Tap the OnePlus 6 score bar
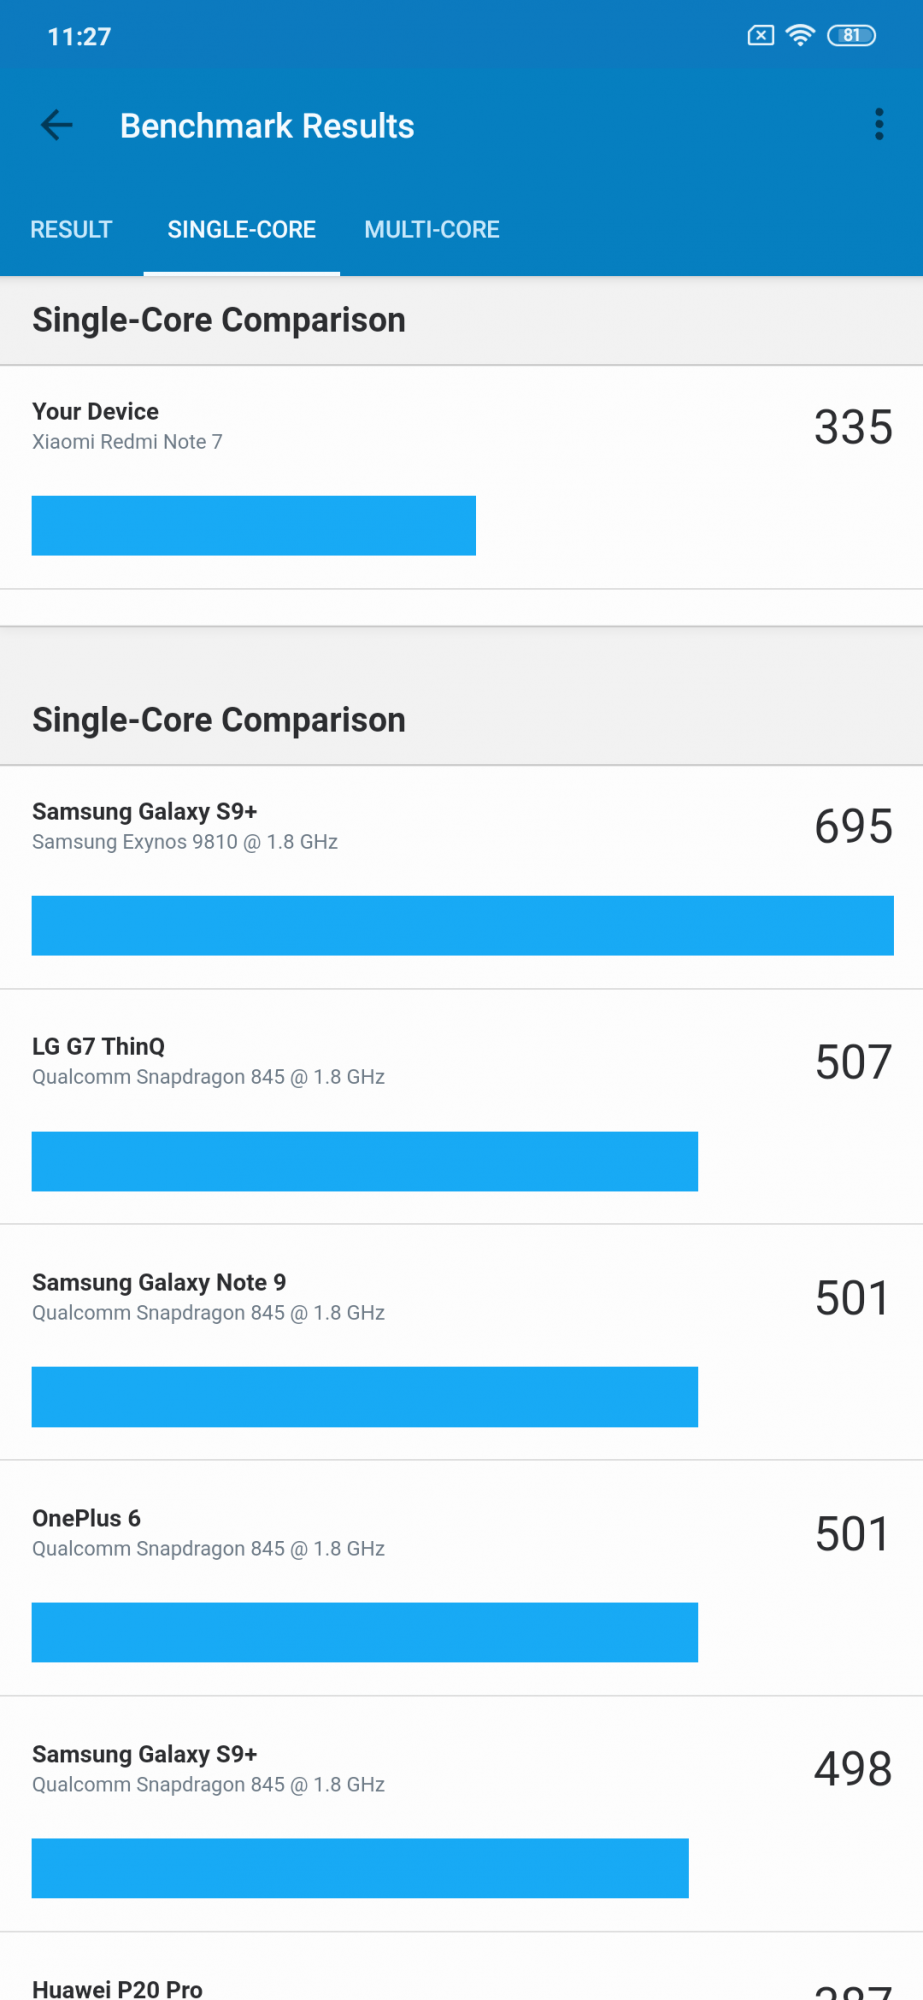The image size is (923, 2000). pyautogui.click(x=364, y=1632)
